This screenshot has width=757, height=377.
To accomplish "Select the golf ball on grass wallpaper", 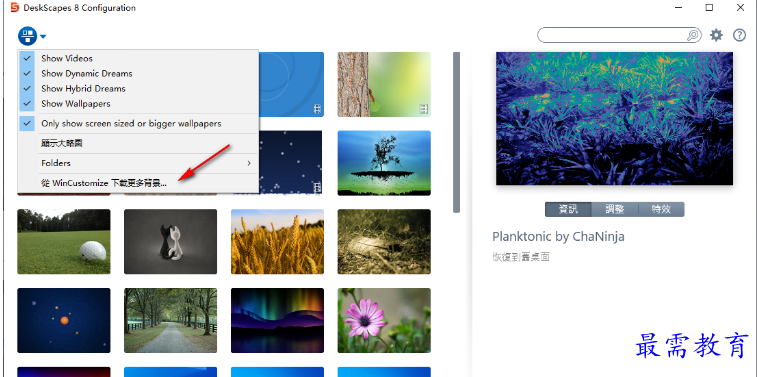I will pos(64,241).
